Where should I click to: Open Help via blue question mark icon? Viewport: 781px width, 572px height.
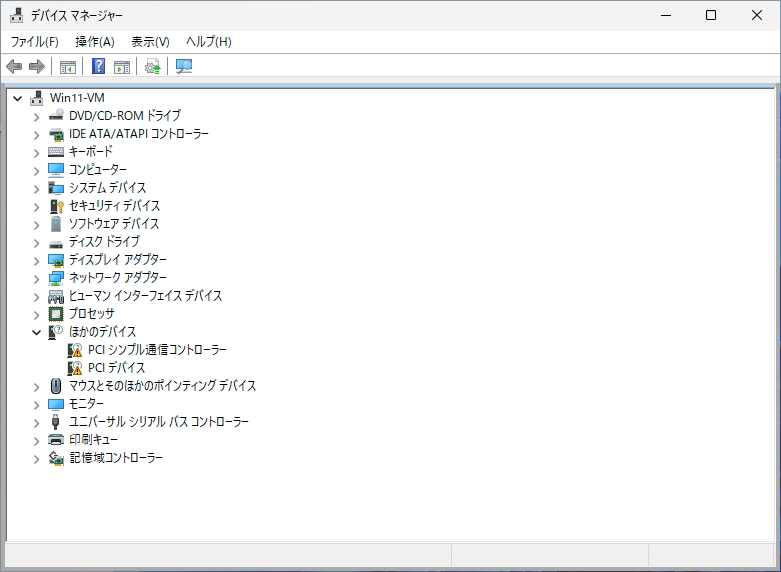tap(99, 66)
